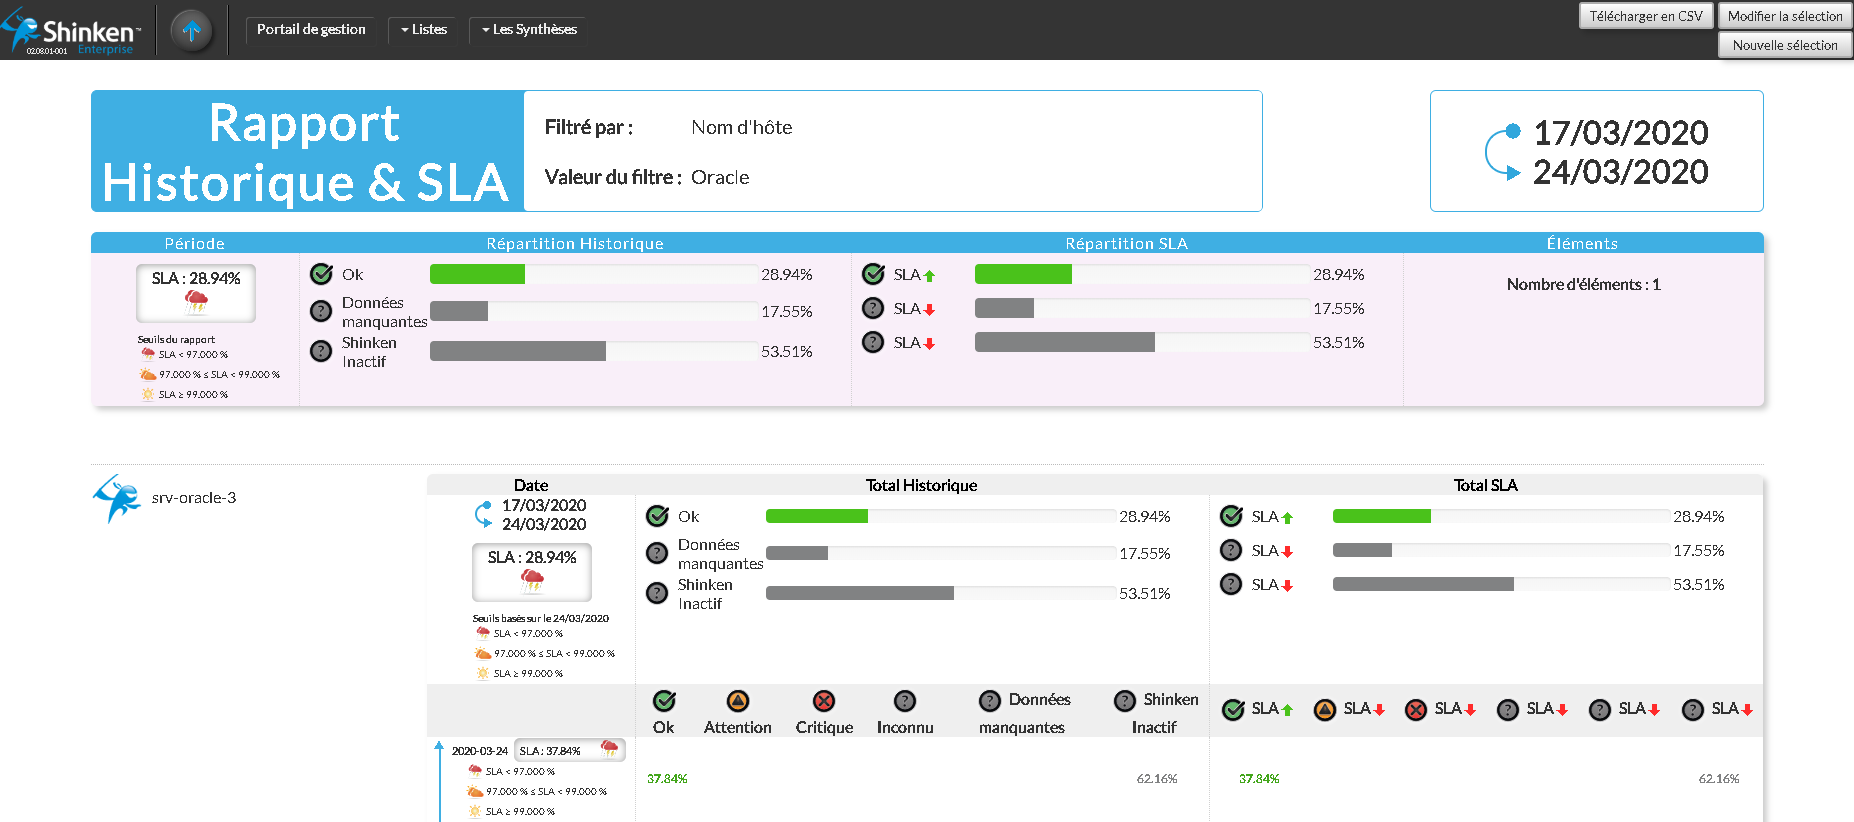Click the host icon beside srv-oracle-3
Image resolution: width=1854 pixels, height=822 pixels.
pos(118,498)
